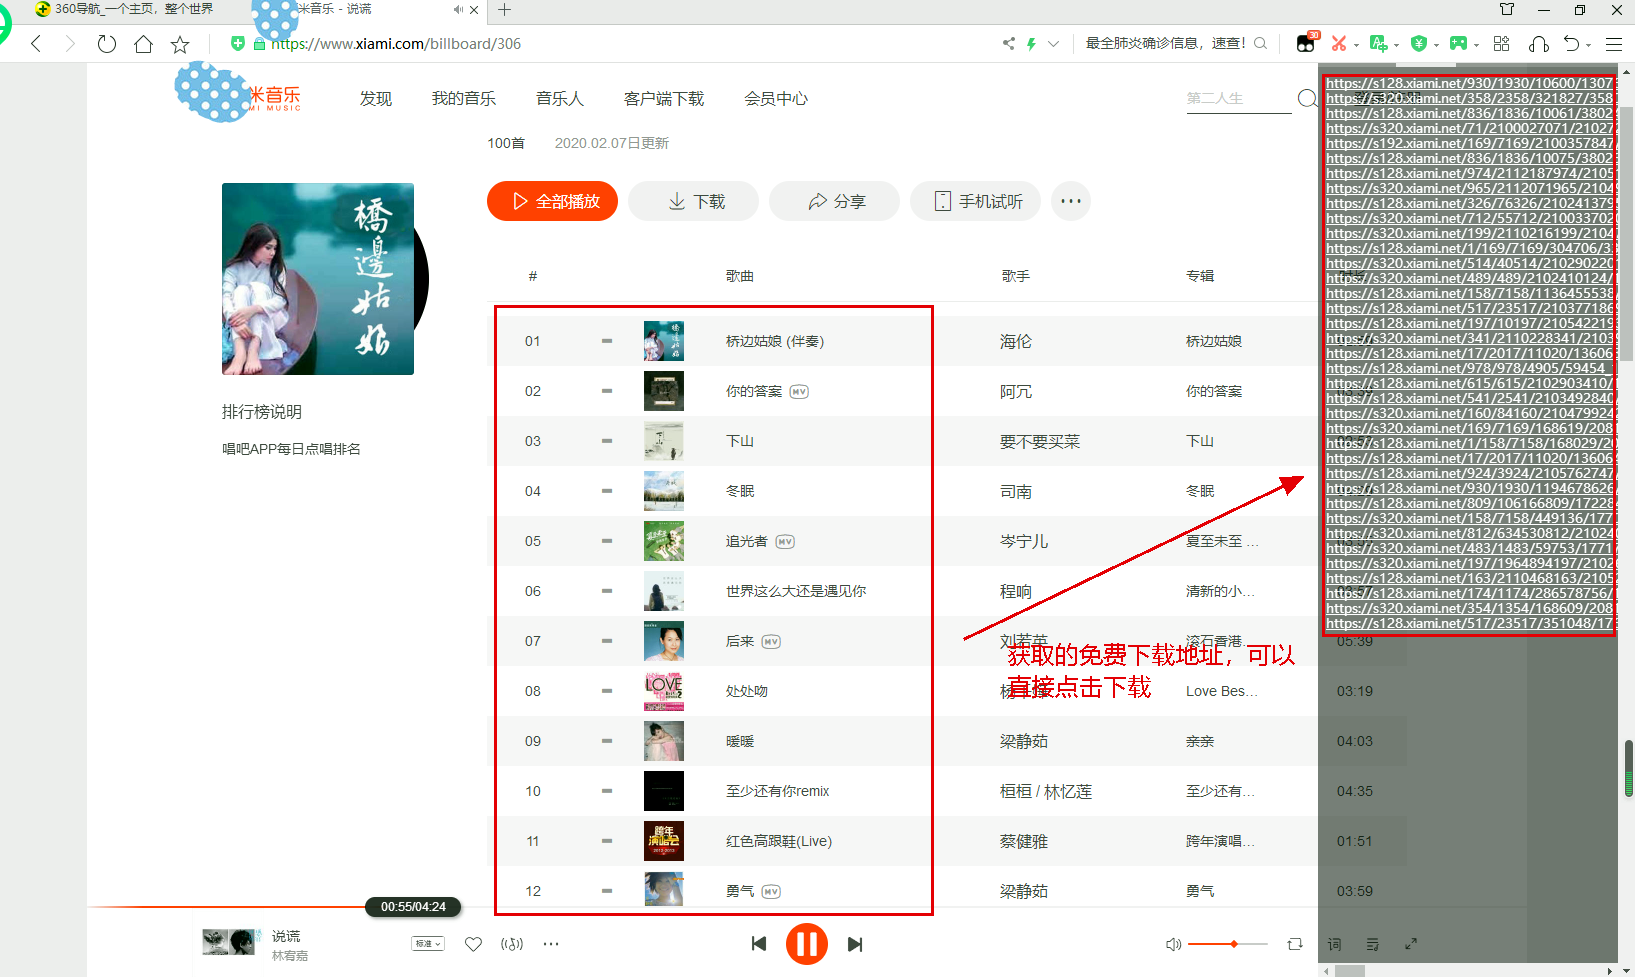The image size is (1635, 977).
Task: Click the MV badge beside 追光者
Action: point(785,541)
